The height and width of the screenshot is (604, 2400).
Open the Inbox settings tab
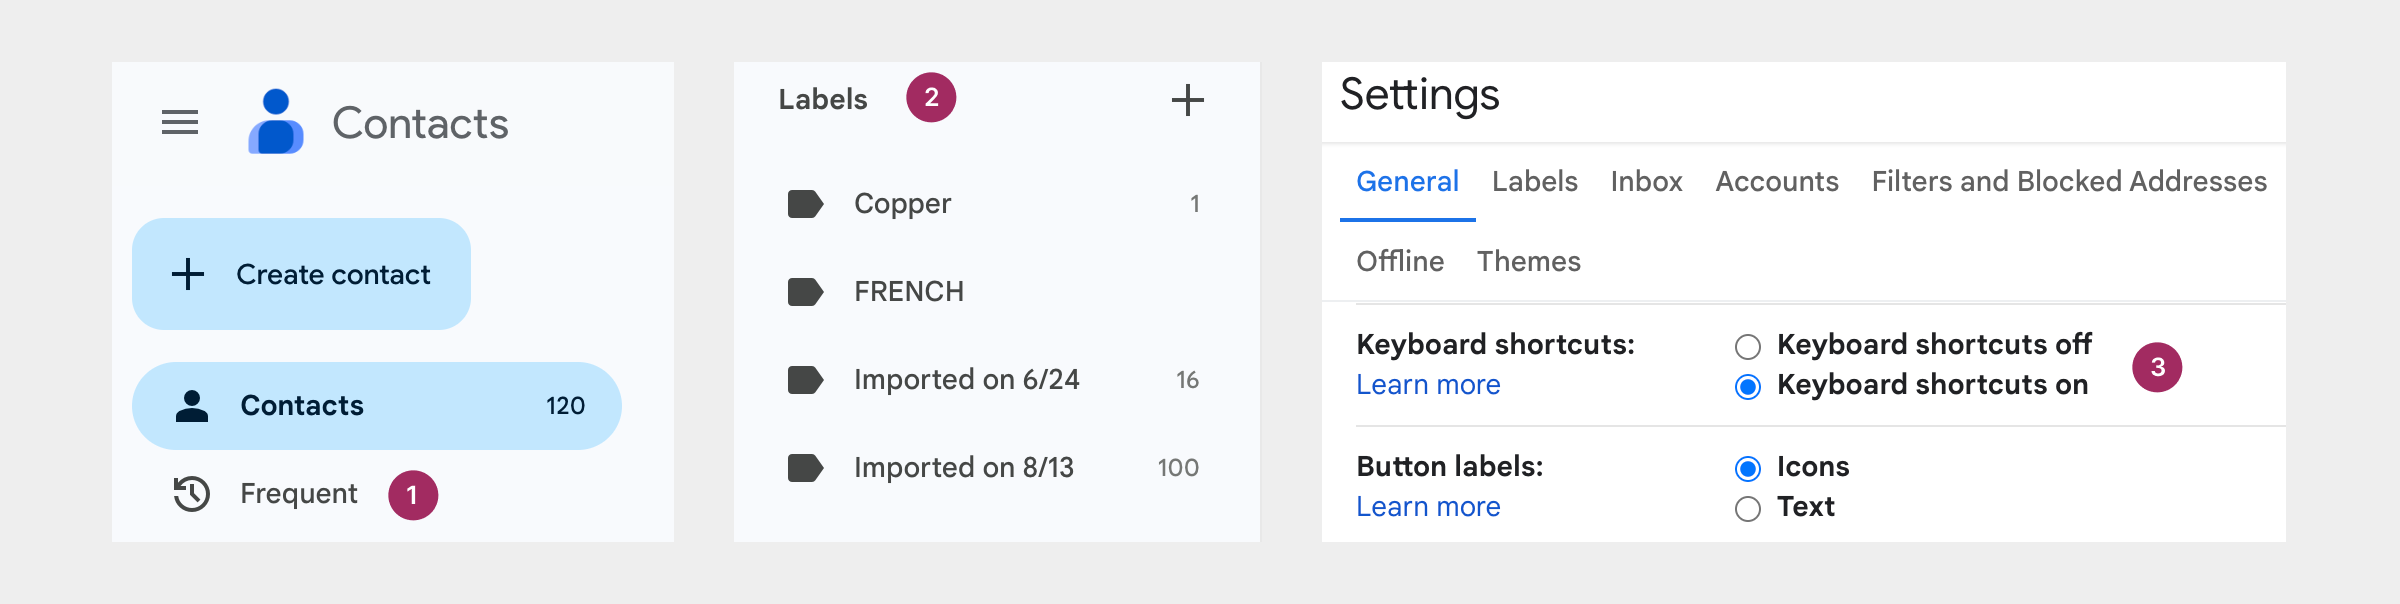tap(1646, 181)
